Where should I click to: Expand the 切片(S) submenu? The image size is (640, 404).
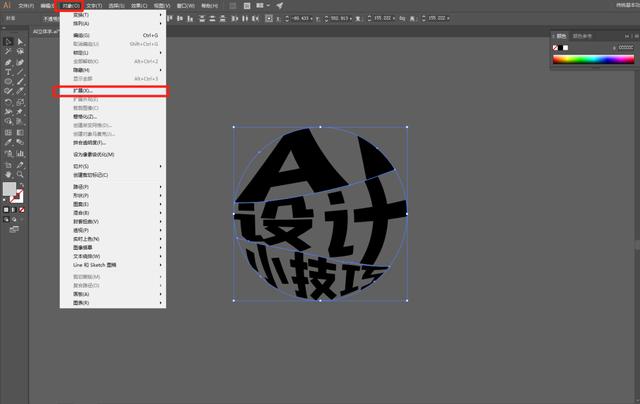(113, 166)
